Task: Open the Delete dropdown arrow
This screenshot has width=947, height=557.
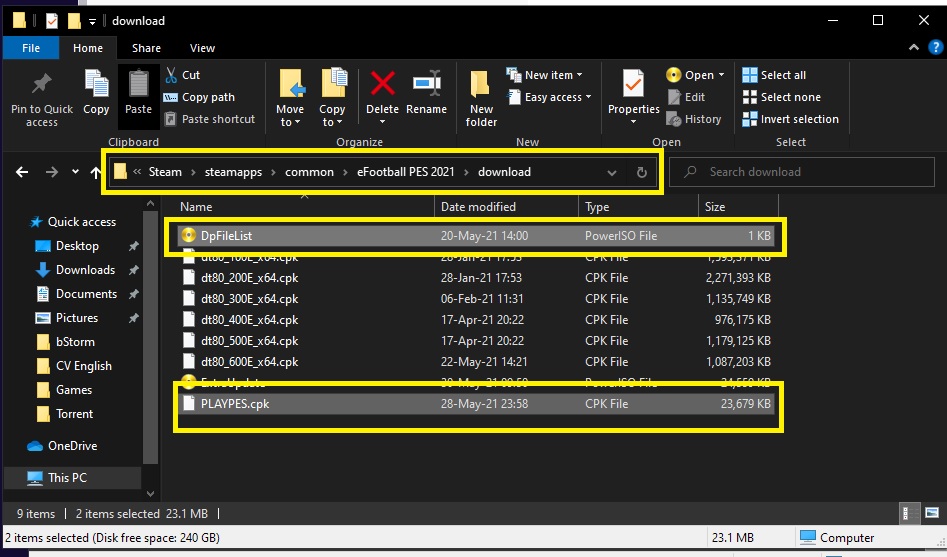Action: pos(382,122)
